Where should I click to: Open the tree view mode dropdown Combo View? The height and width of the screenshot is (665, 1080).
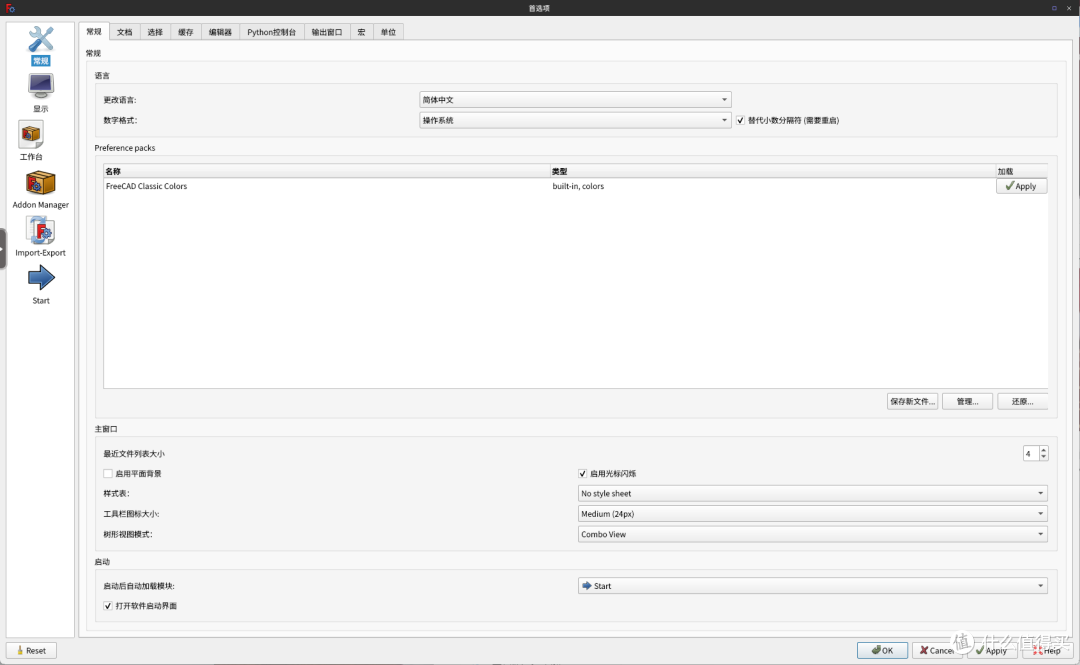click(x=813, y=534)
